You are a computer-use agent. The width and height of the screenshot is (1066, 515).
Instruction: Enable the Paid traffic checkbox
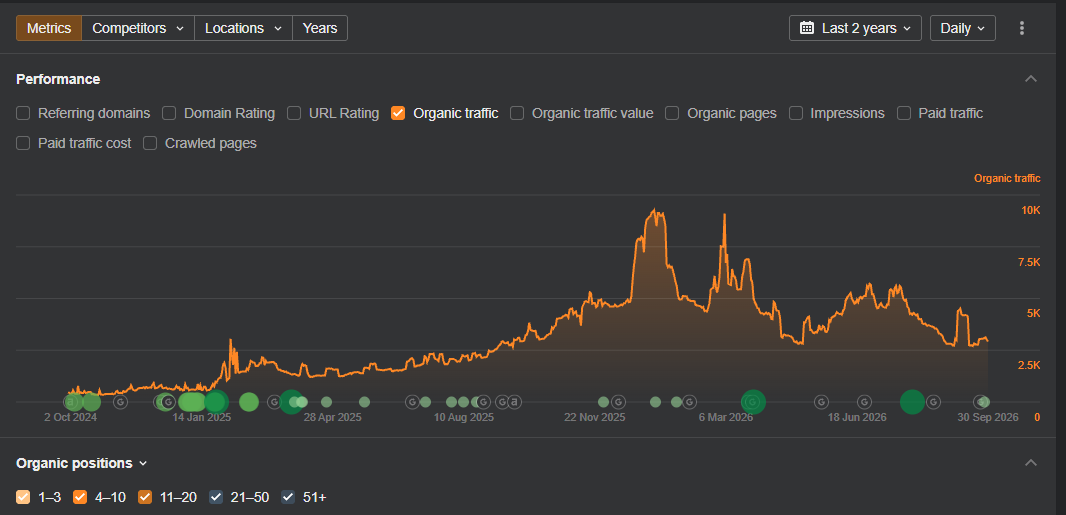click(x=904, y=113)
